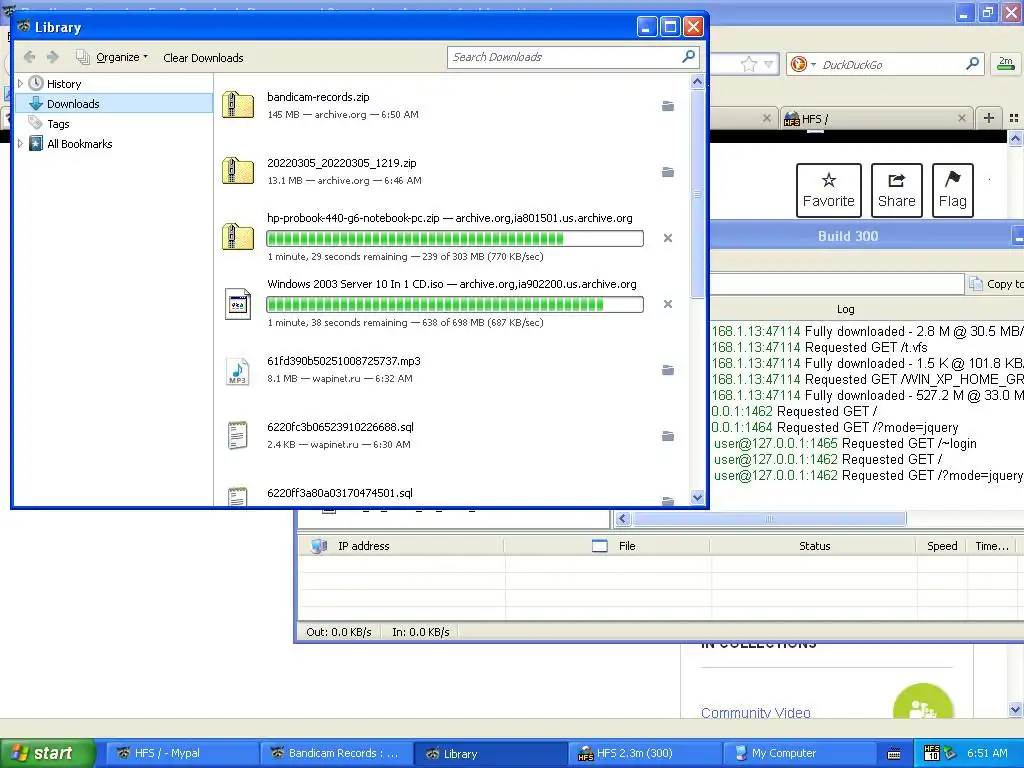Click the bookmark star in browser address bar
Image resolution: width=1024 pixels, height=768 pixels.
point(748,64)
